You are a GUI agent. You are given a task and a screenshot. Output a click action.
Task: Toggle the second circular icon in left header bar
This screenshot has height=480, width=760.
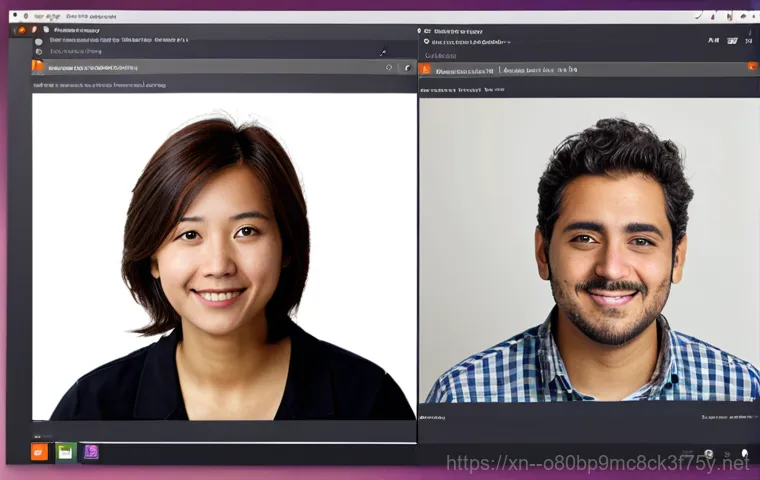pyautogui.click(x=406, y=68)
